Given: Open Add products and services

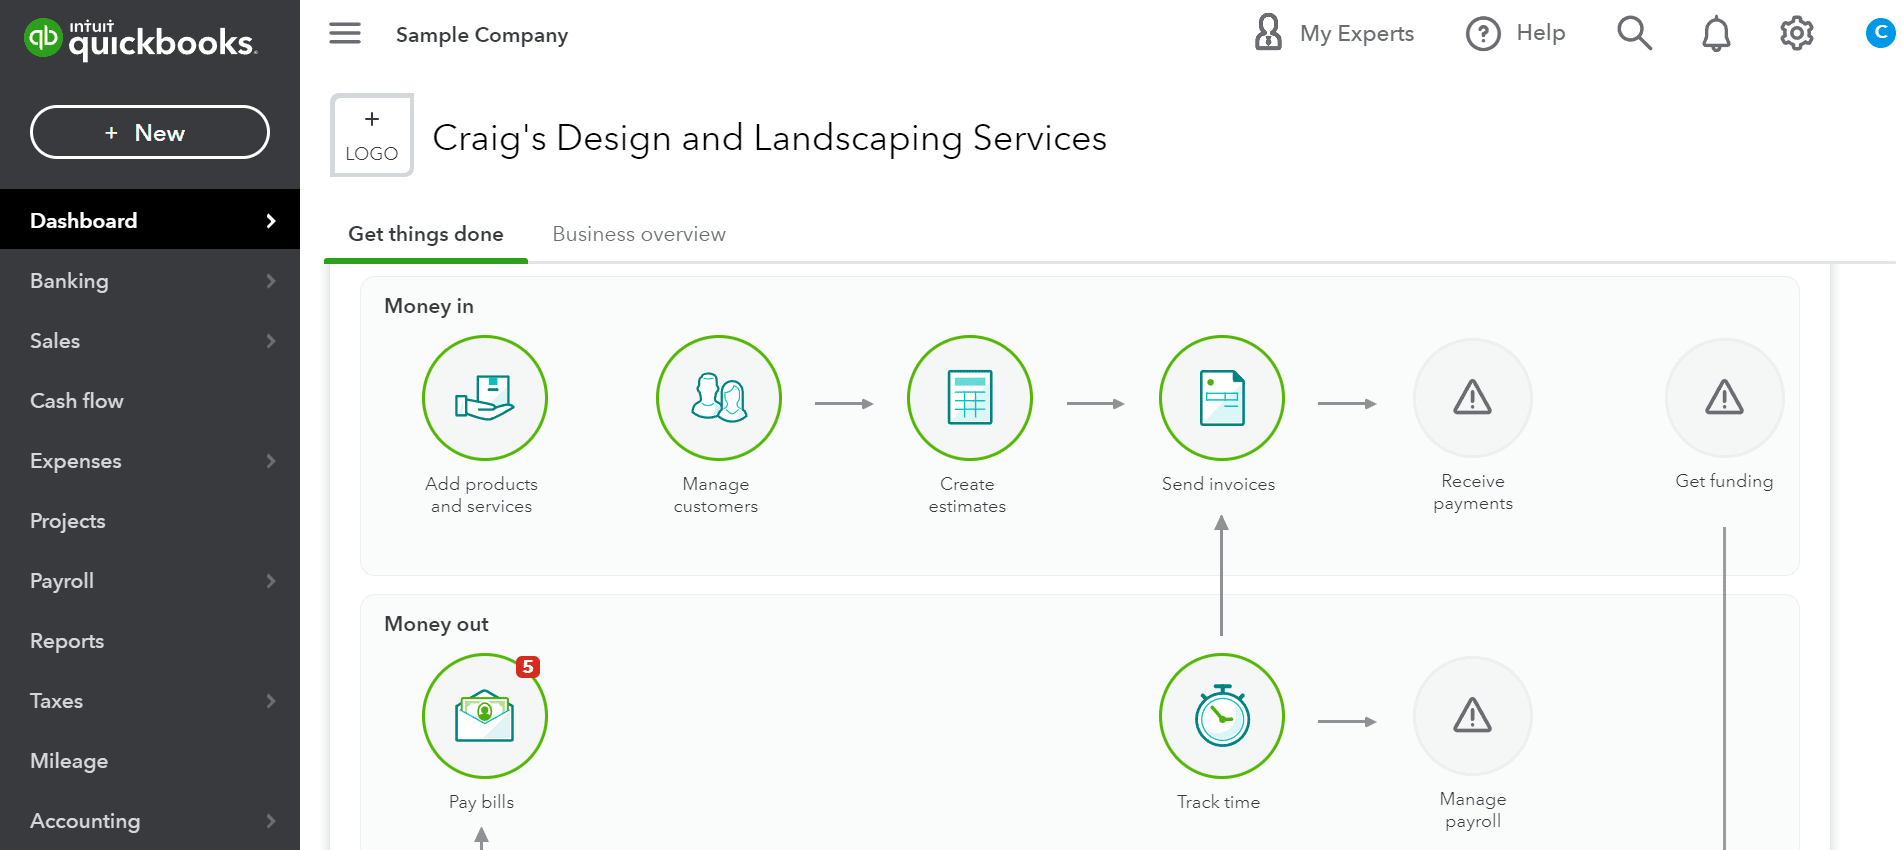Looking at the screenshot, I should point(484,397).
